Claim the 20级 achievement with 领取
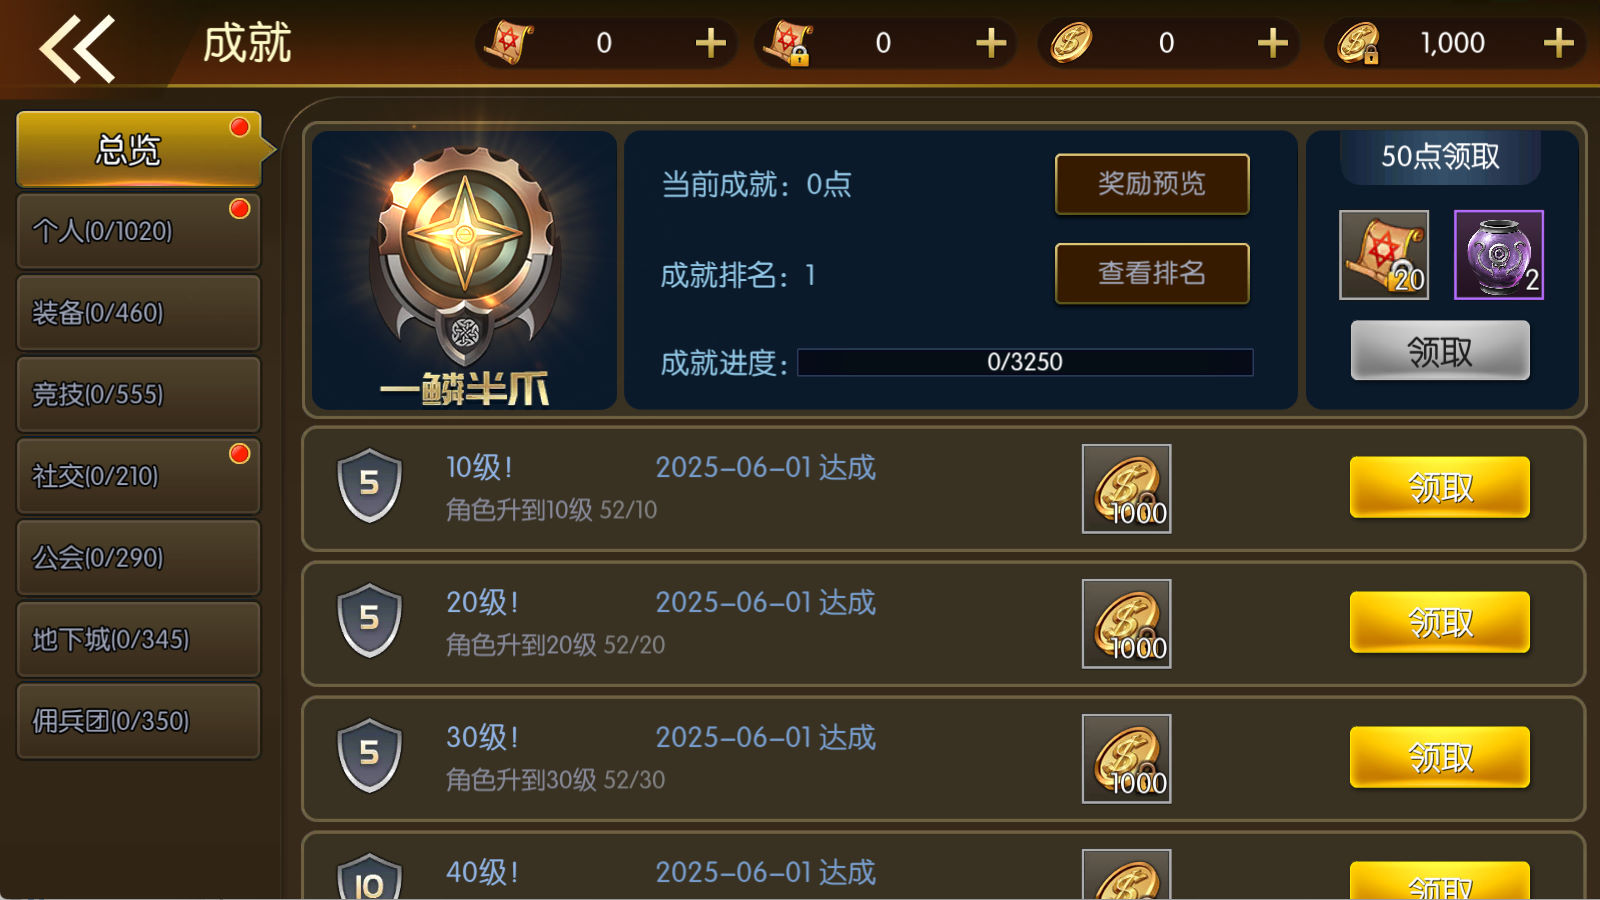Viewport: 1600px width, 900px height. pyautogui.click(x=1440, y=622)
